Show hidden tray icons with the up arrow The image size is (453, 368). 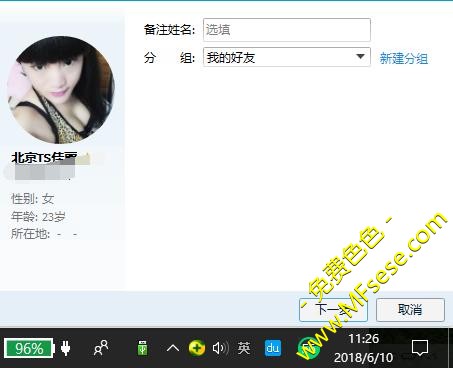click(x=173, y=348)
